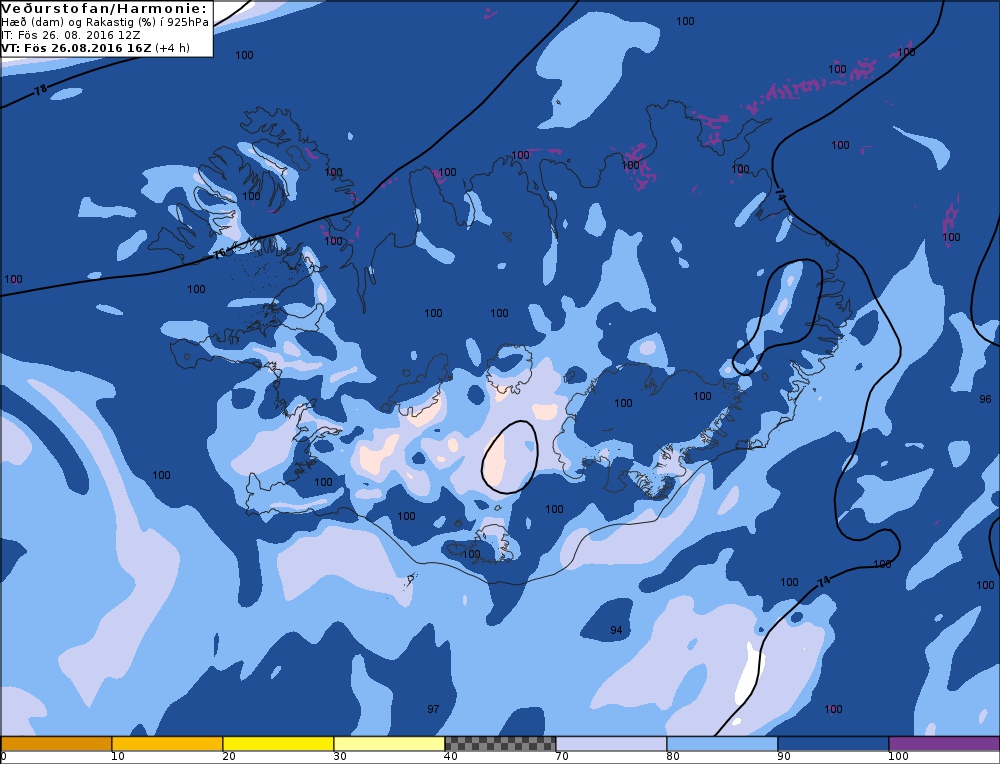Click the checkered 40–70 legend swatch

pyautogui.click(x=500, y=744)
